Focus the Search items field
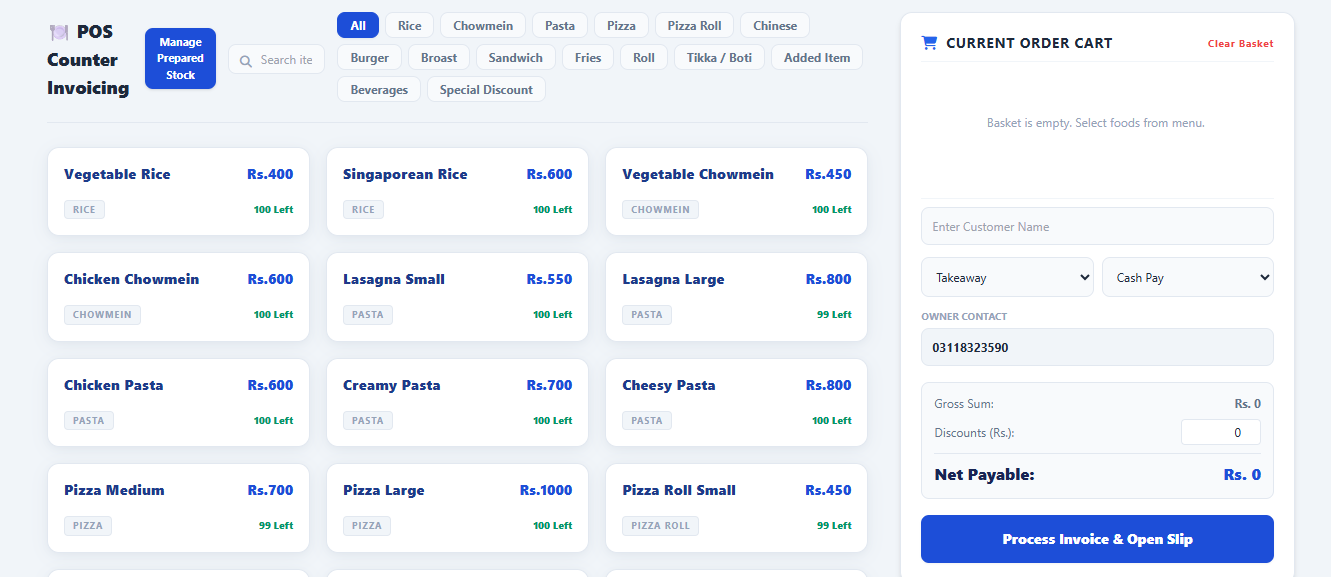This screenshot has height=577, width=1331. (277, 59)
